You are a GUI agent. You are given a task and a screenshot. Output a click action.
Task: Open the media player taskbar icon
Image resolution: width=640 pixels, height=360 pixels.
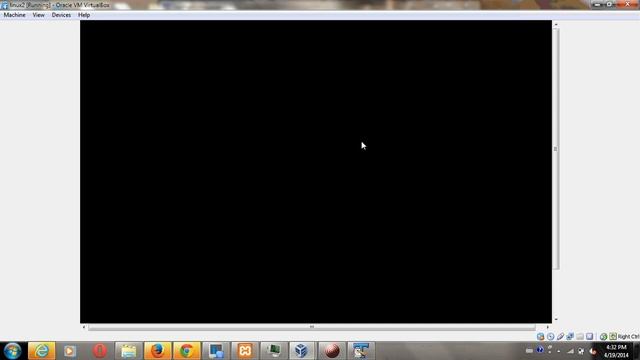point(70,351)
